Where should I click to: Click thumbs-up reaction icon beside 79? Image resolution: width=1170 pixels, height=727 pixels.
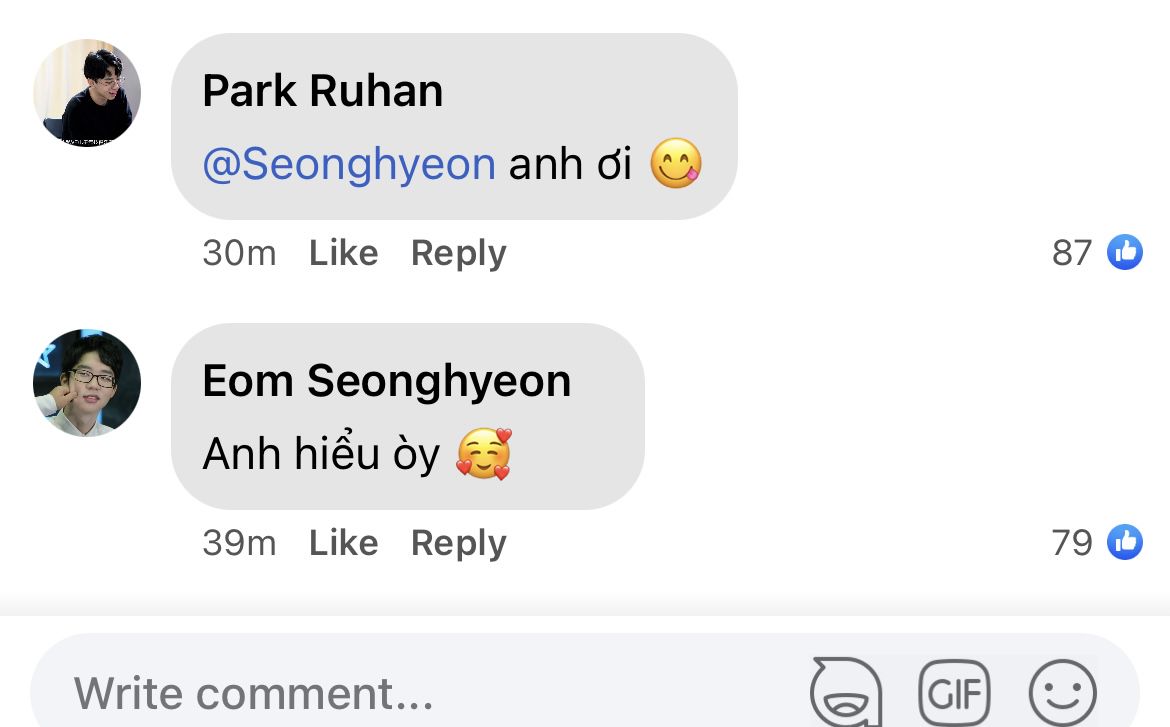click(1125, 542)
